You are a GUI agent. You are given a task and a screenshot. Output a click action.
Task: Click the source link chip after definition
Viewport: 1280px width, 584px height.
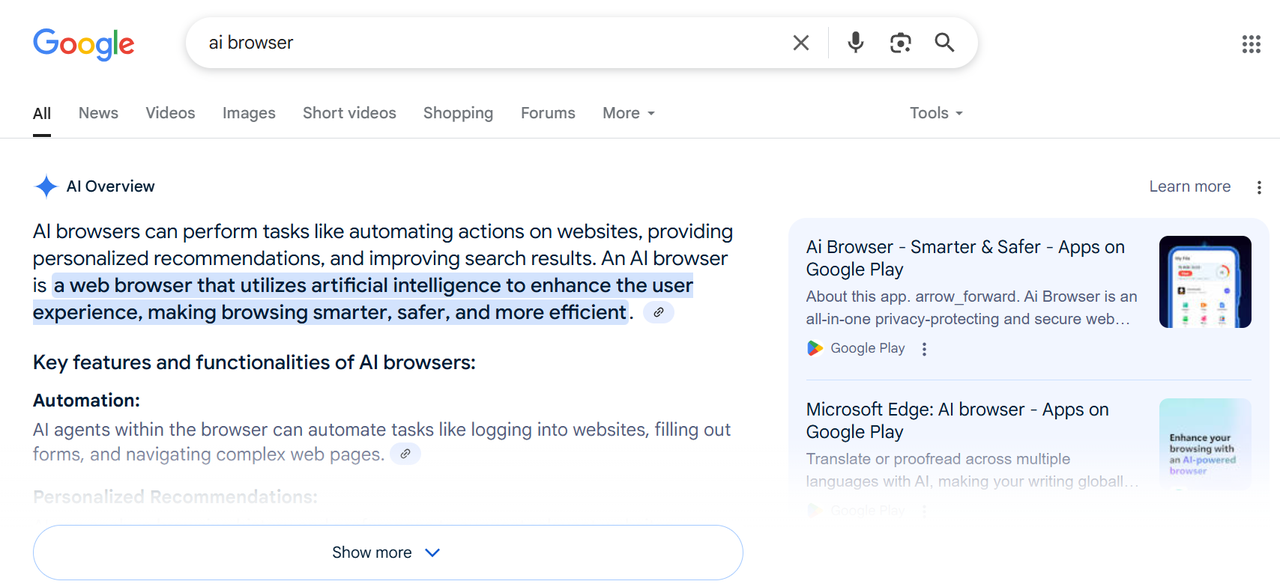(658, 313)
